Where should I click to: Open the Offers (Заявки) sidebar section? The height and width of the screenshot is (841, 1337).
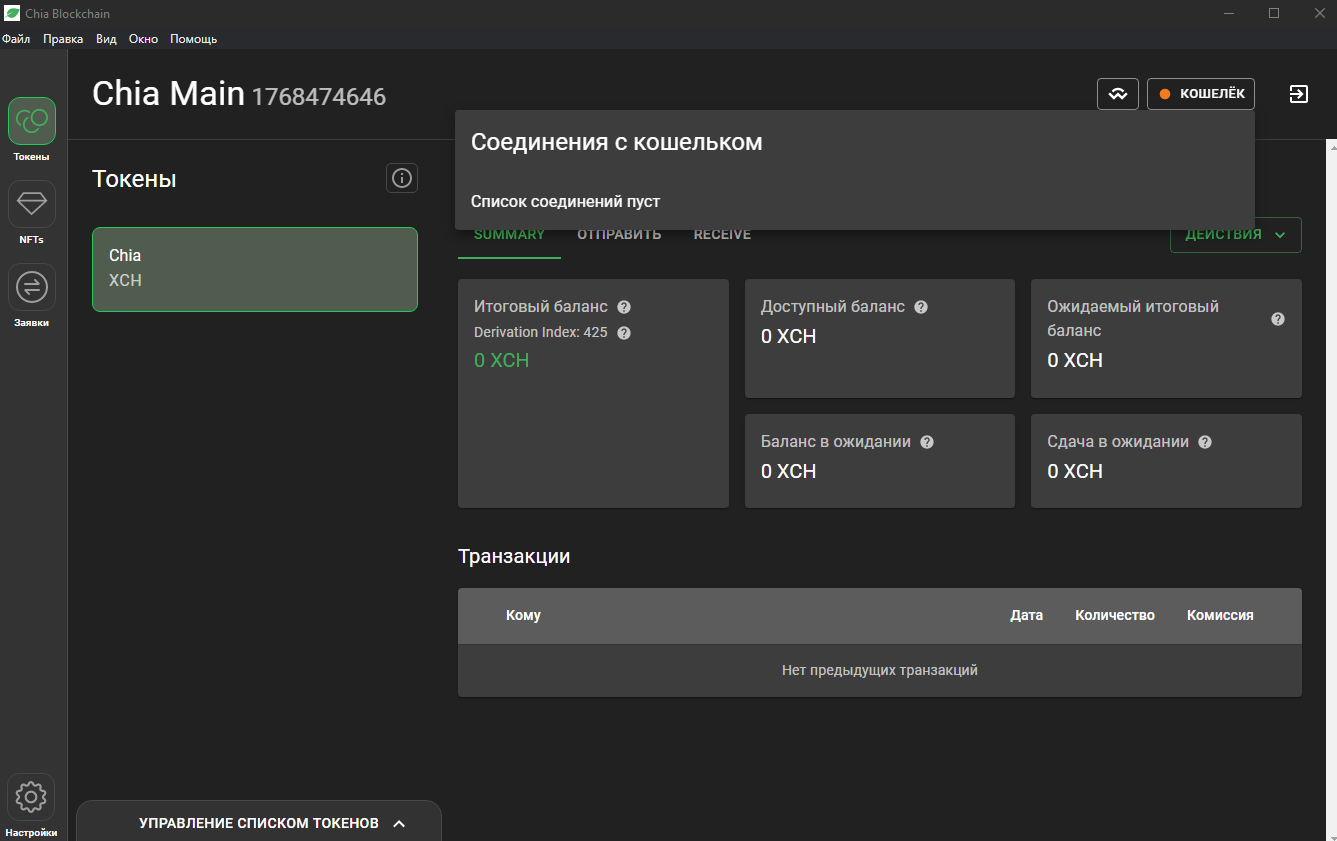(x=32, y=287)
